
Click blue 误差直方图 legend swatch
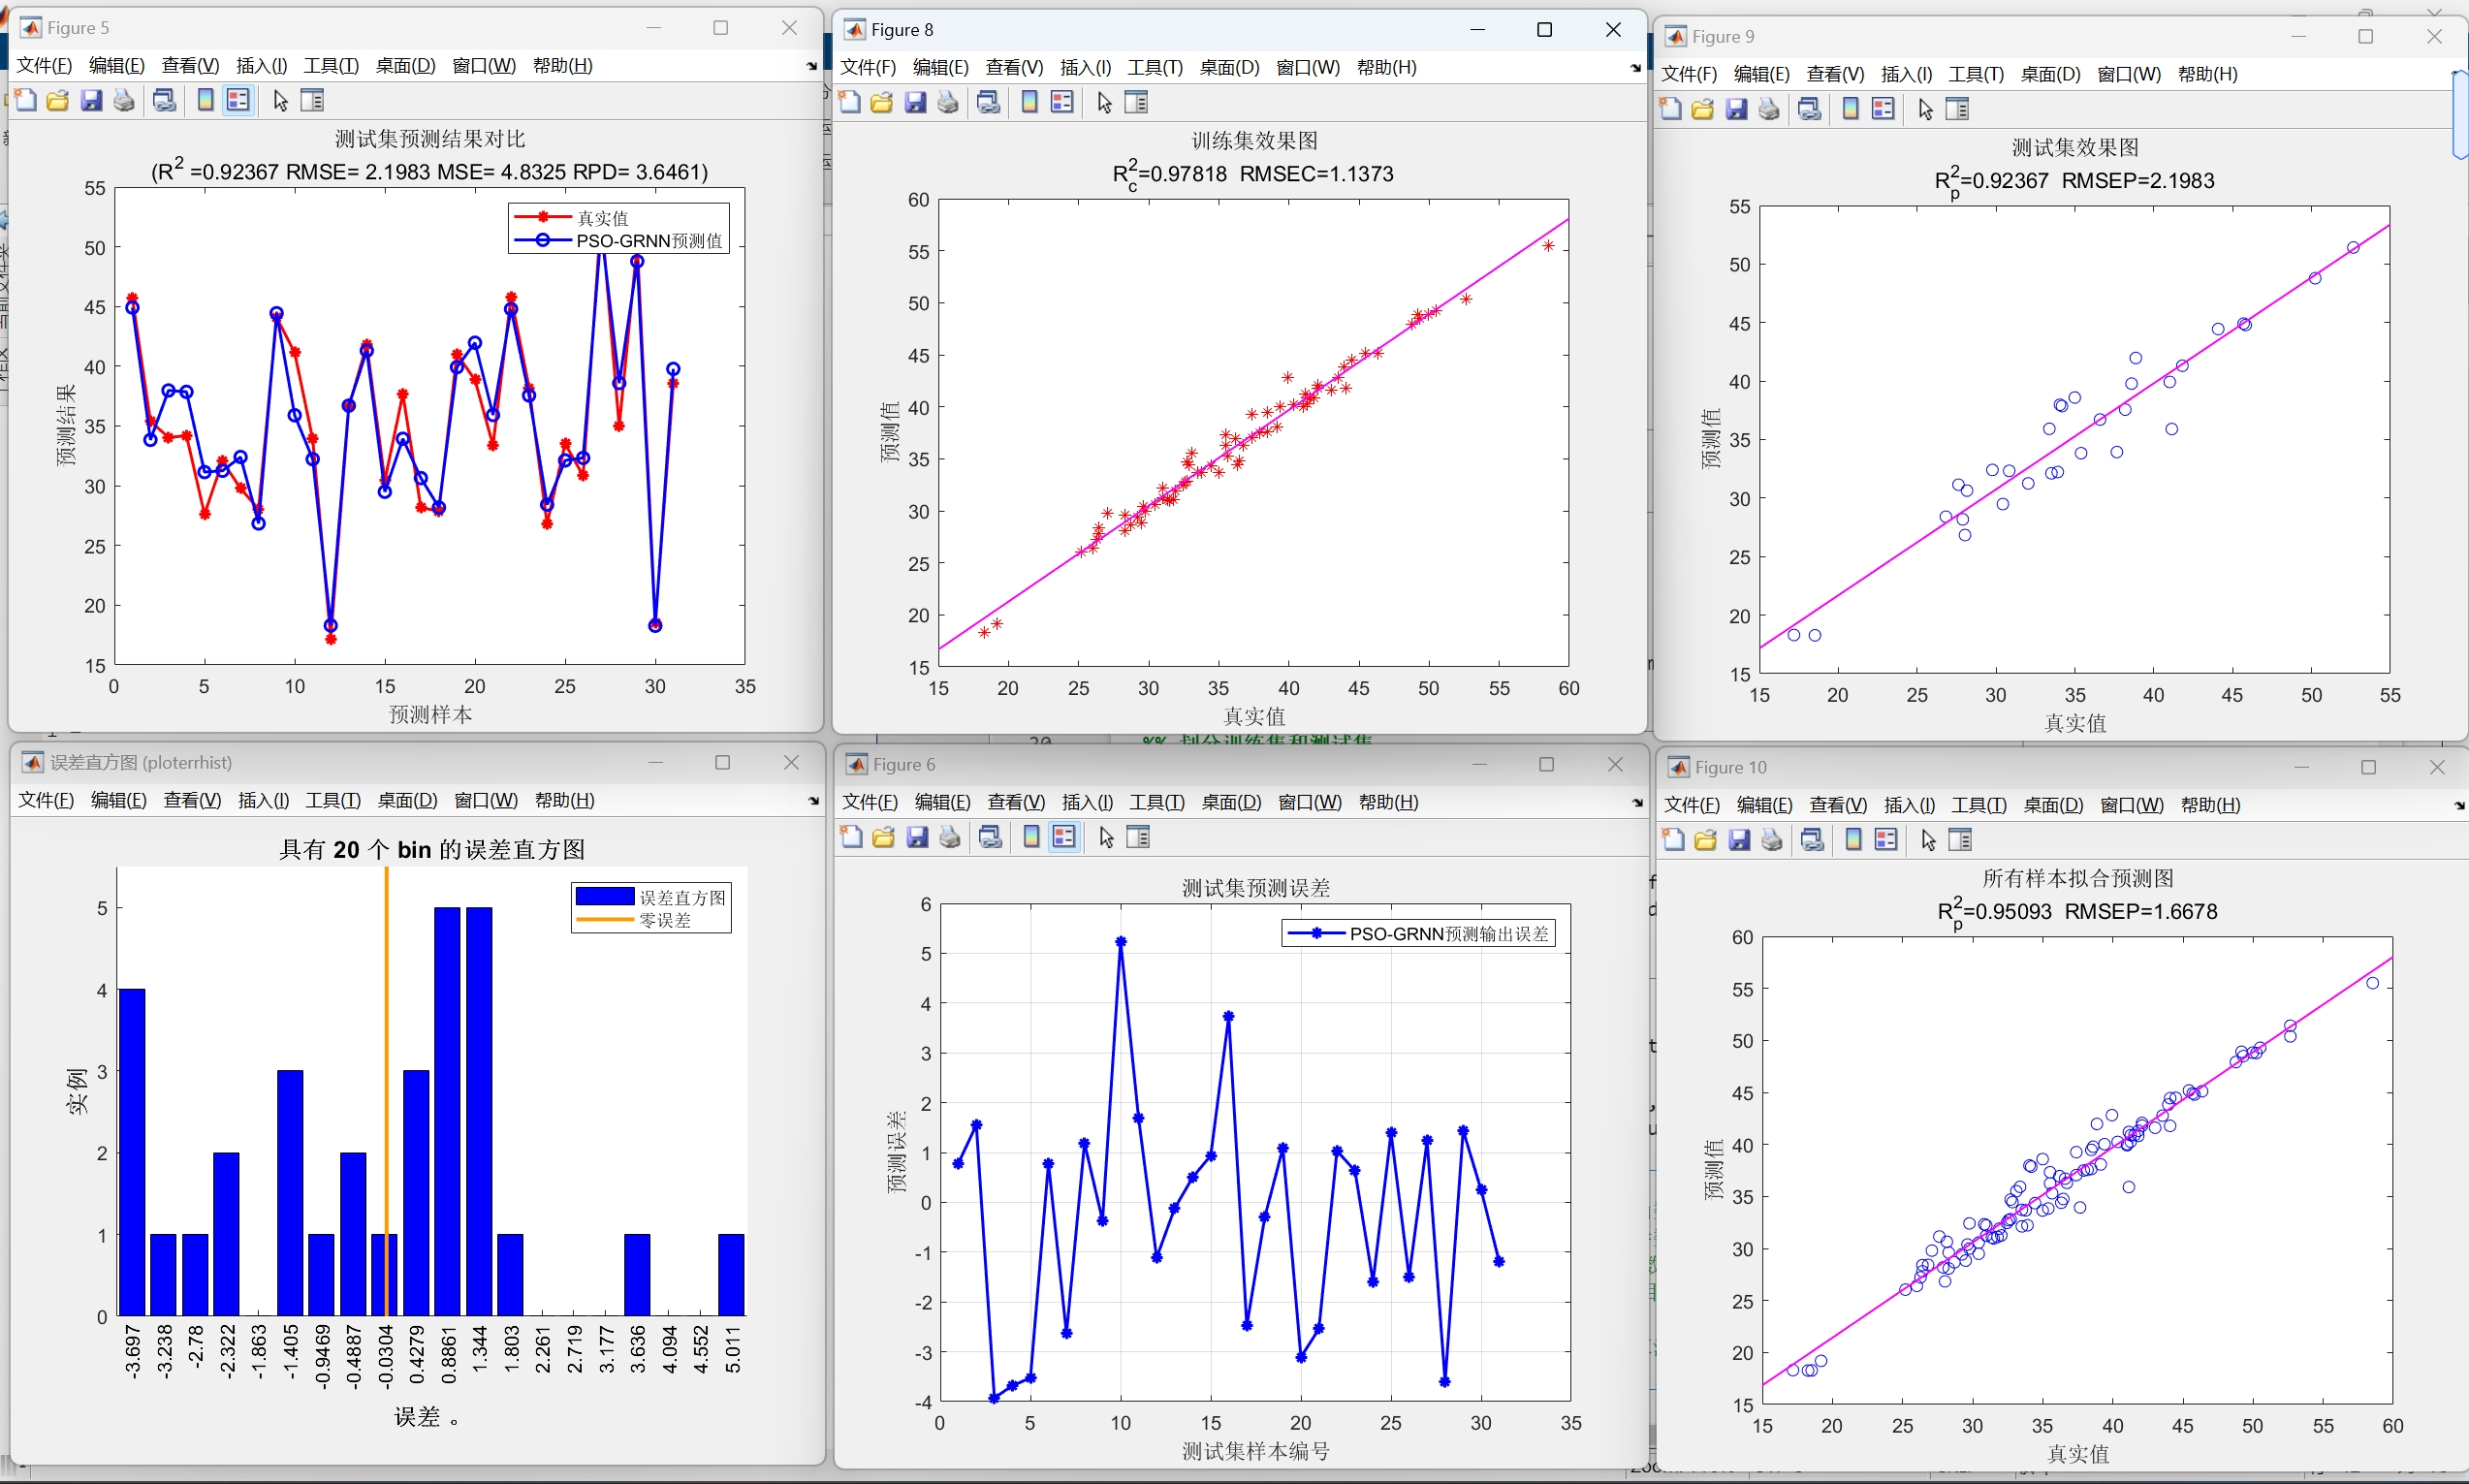pos(604,896)
